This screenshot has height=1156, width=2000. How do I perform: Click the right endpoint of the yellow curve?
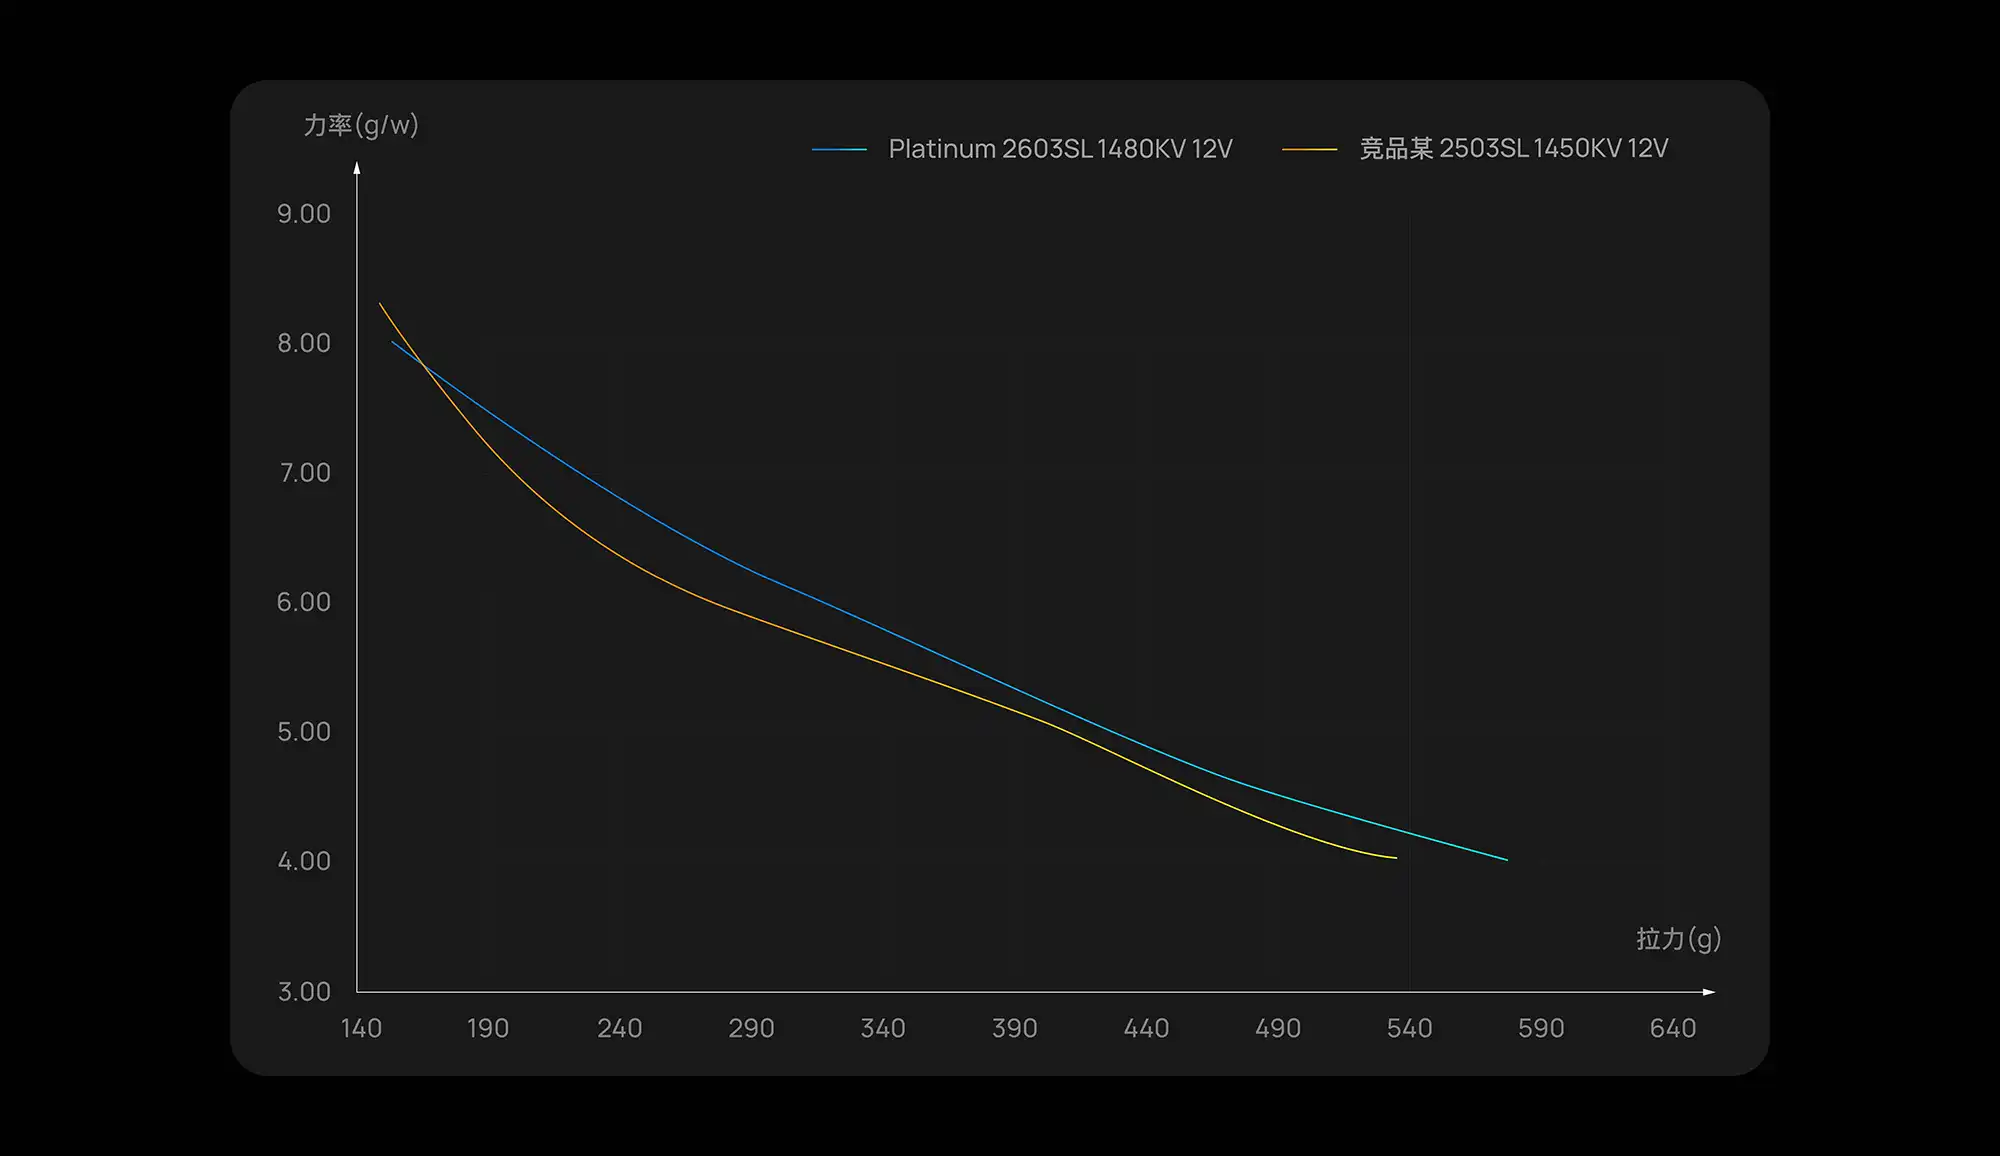tap(1395, 857)
